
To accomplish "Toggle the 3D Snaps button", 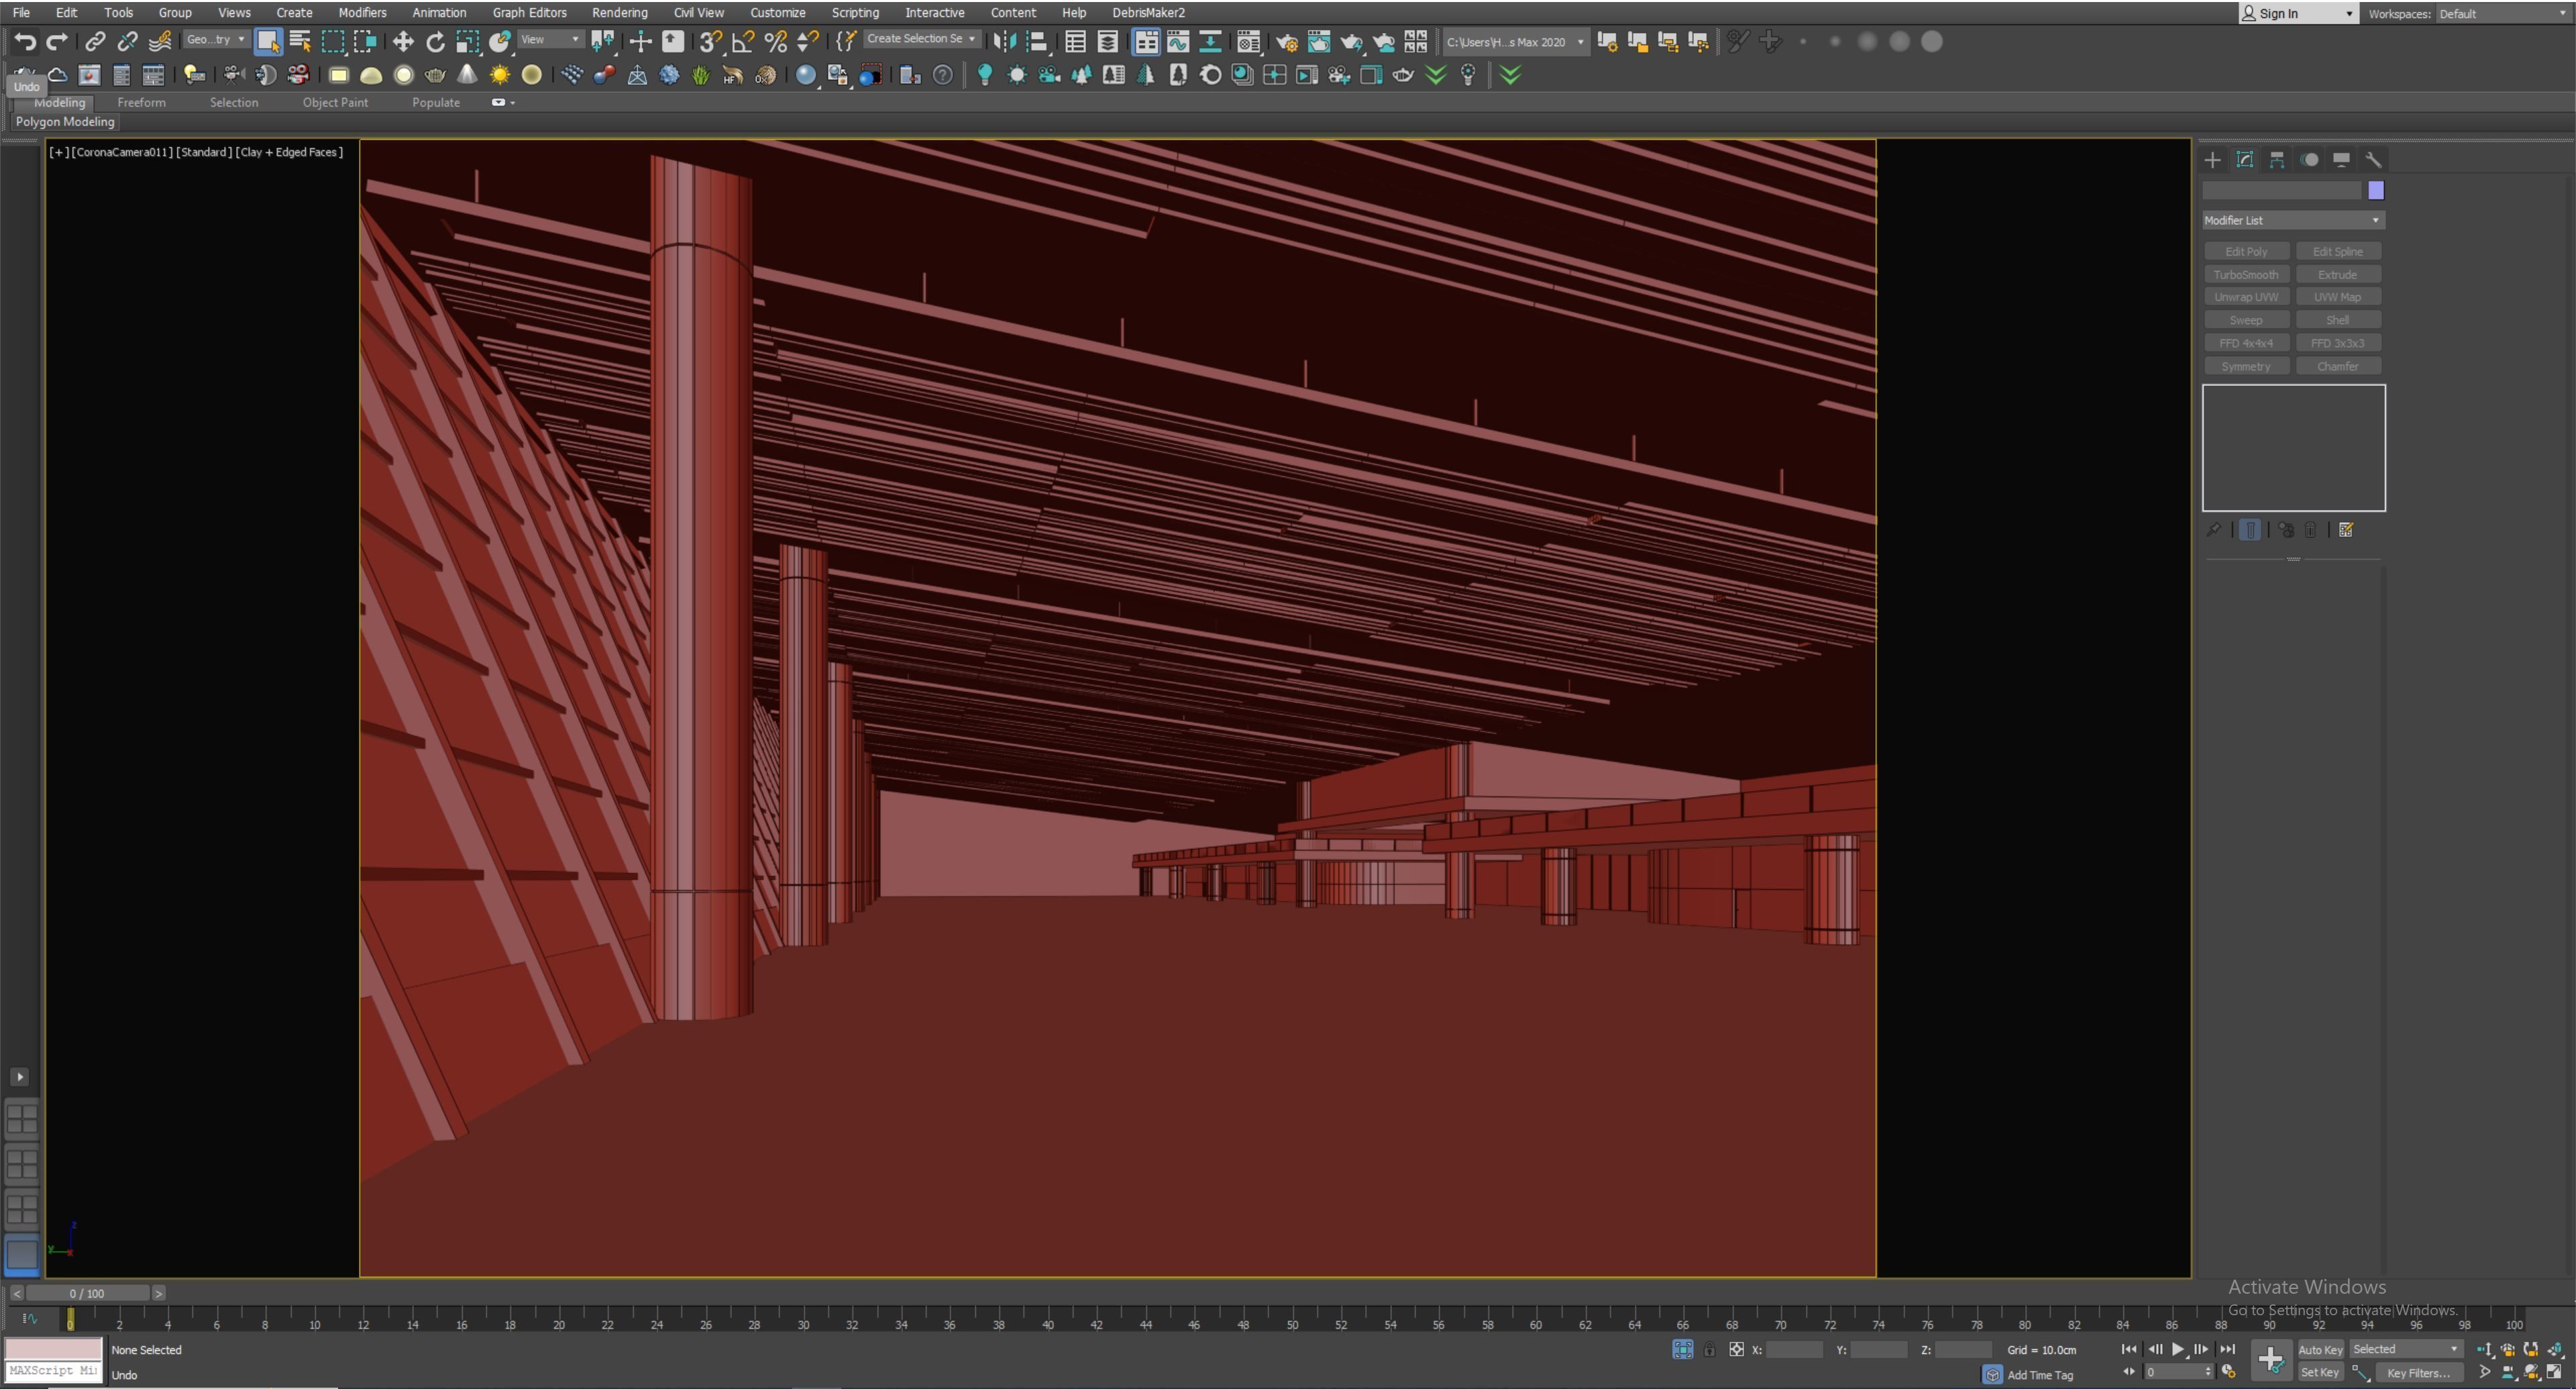I will pyautogui.click(x=710, y=41).
